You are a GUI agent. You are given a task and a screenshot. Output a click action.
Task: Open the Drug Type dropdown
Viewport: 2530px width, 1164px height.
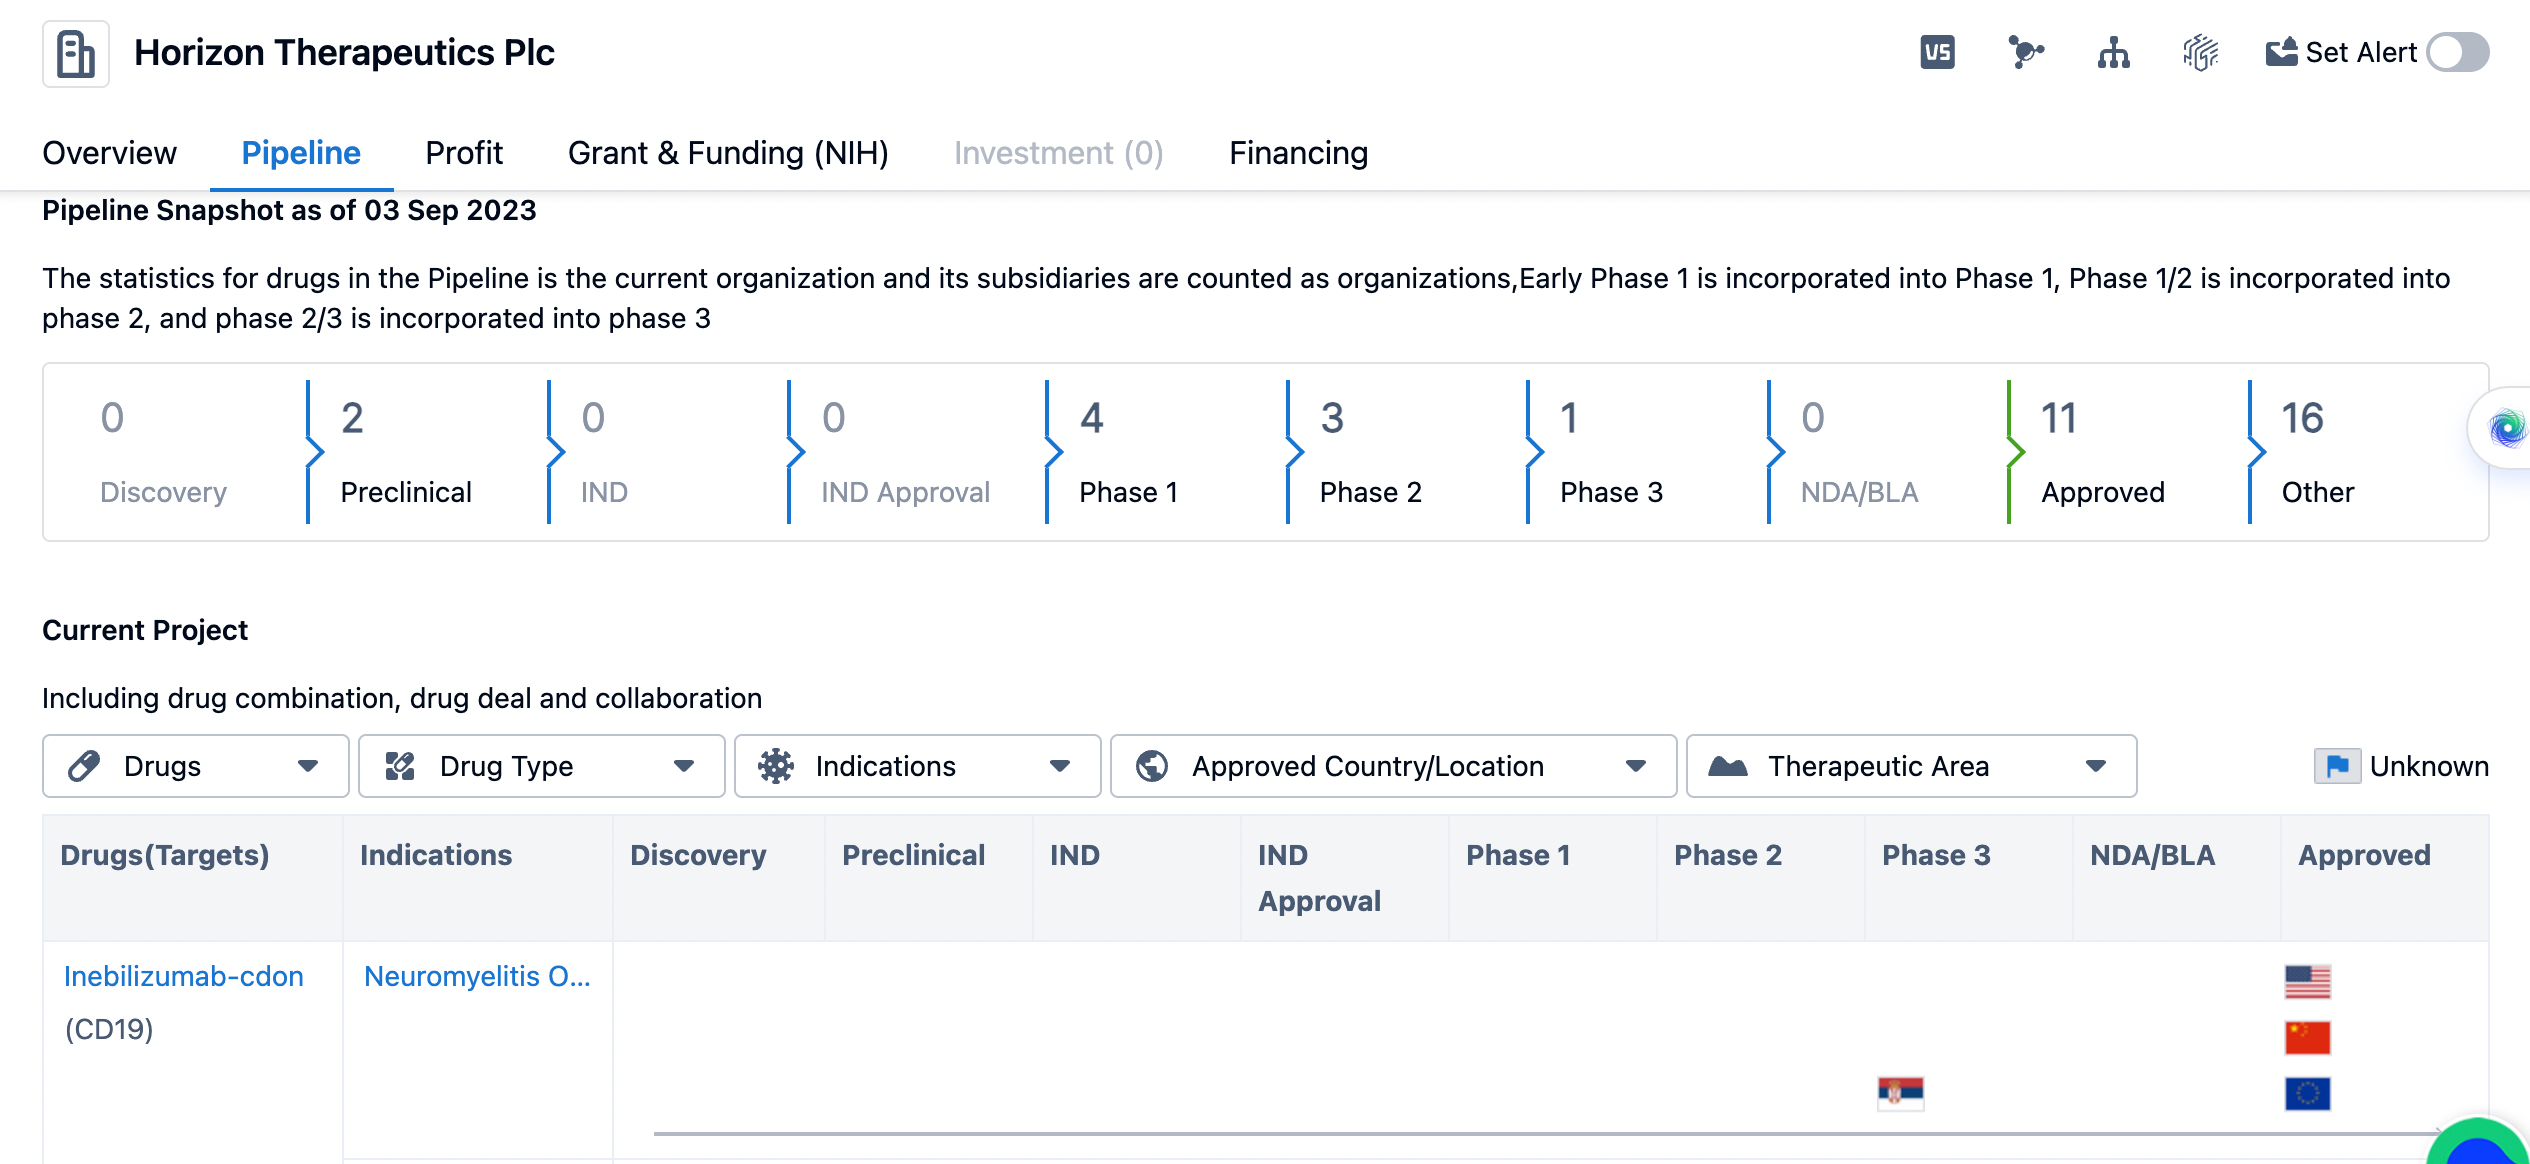541,766
